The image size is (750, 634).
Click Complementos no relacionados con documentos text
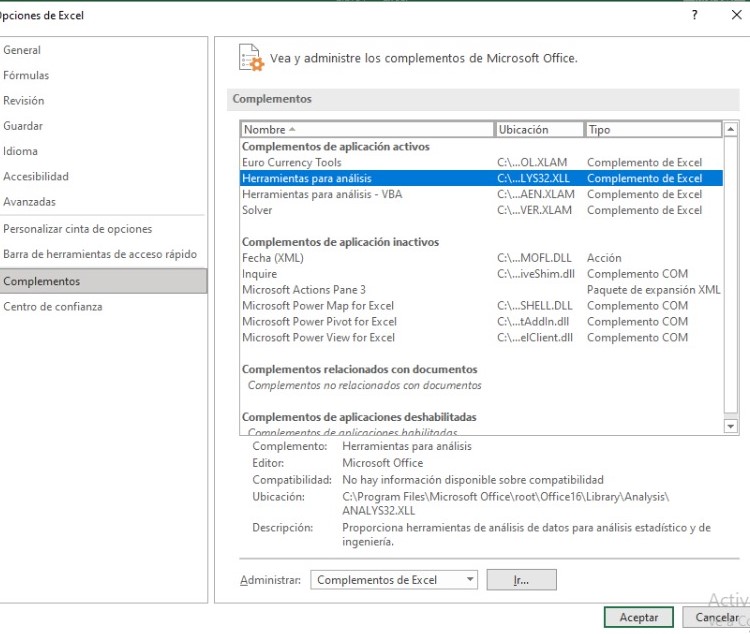click(x=364, y=385)
